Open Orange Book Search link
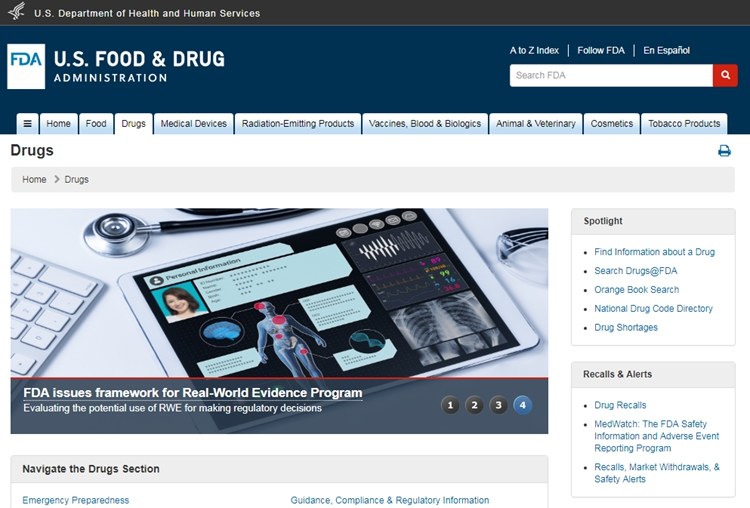 [x=637, y=289]
